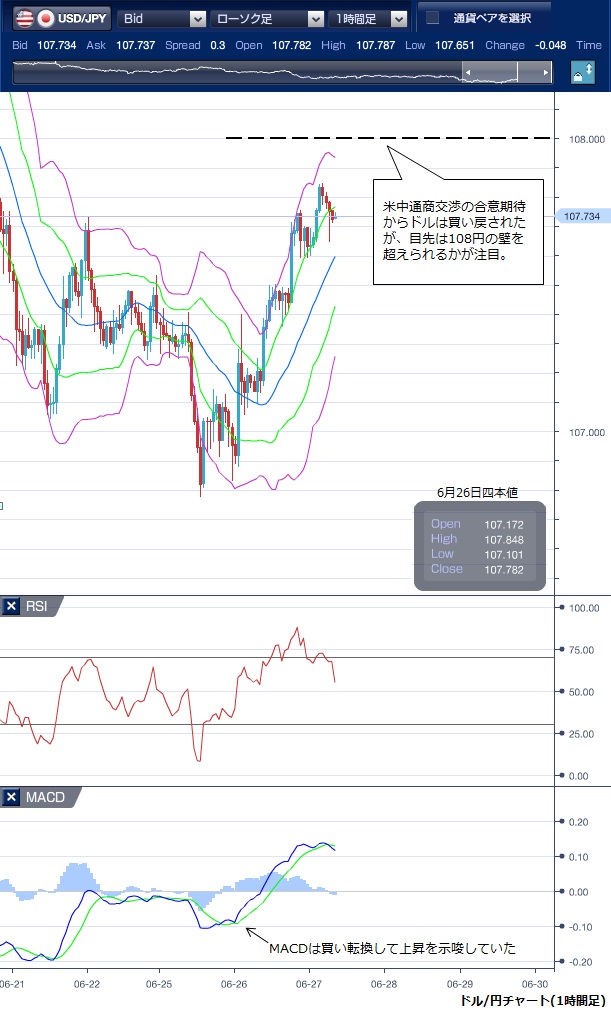Click the chart expand icon beside overview bar

[583, 74]
